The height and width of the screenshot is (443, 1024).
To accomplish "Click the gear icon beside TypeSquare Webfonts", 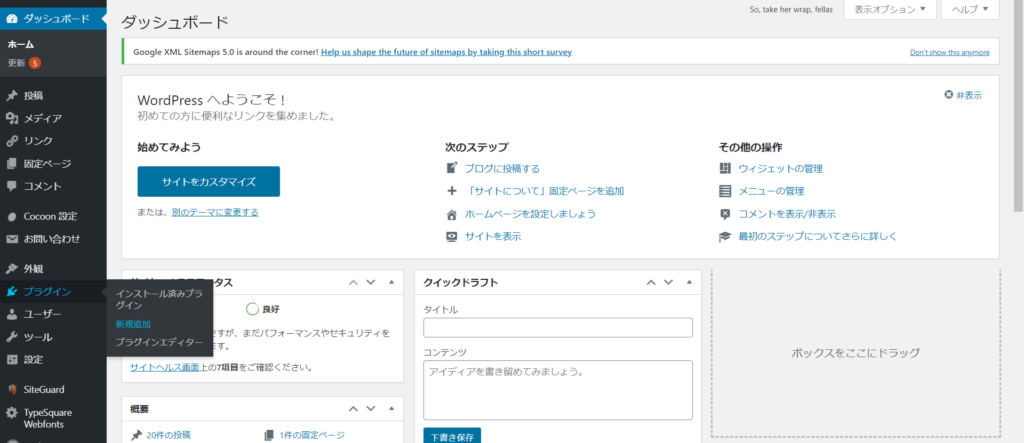I will (x=11, y=413).
